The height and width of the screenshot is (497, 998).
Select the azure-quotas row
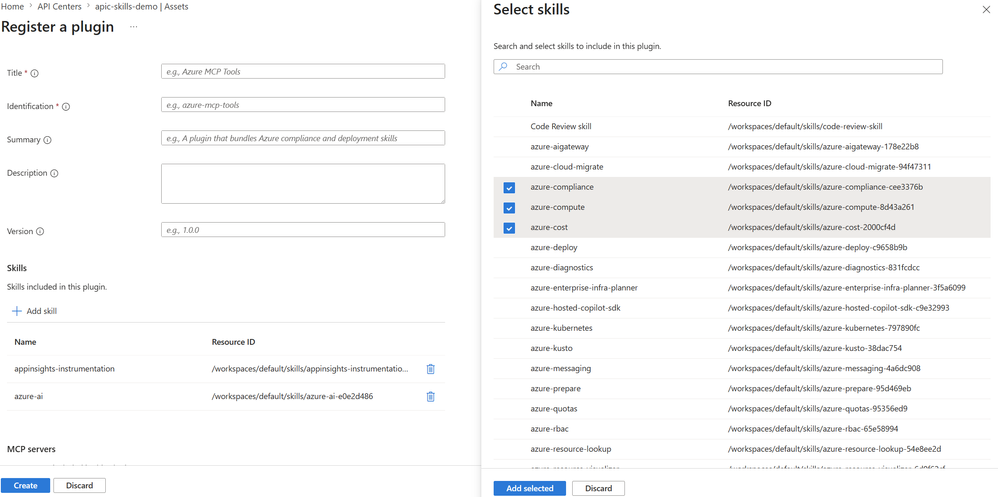(x=742, y=409)
